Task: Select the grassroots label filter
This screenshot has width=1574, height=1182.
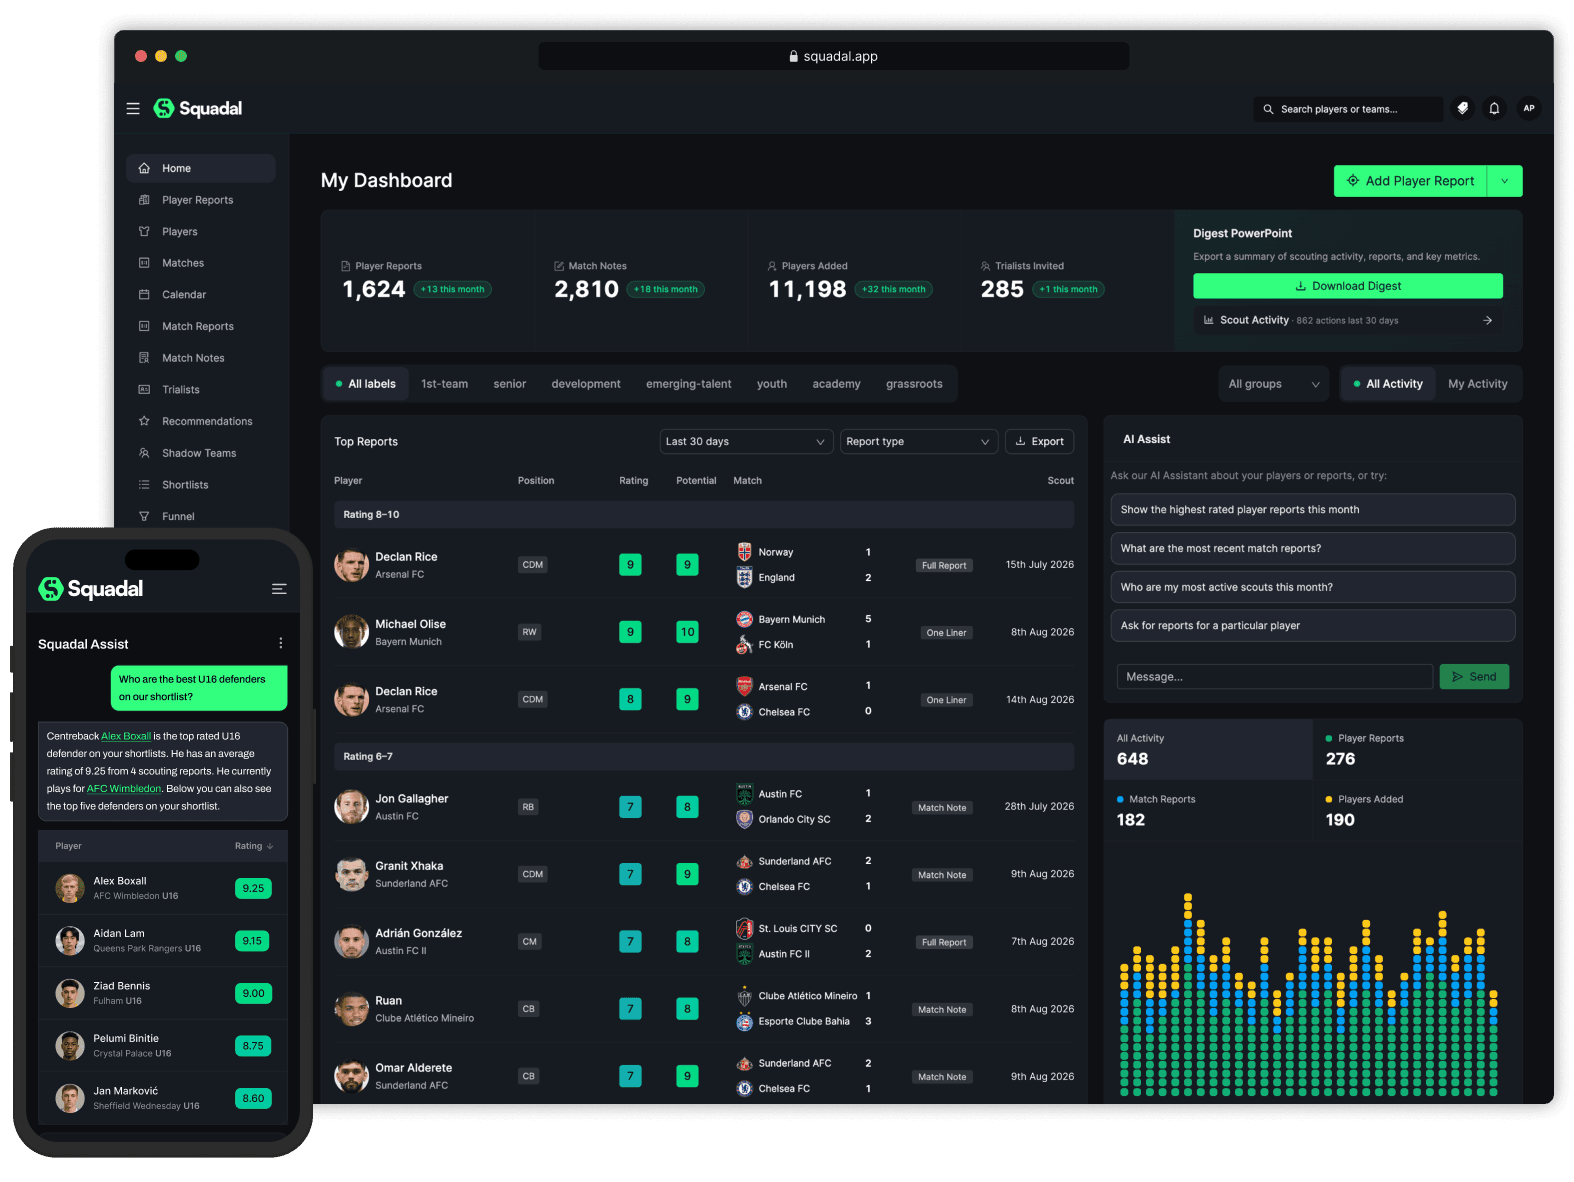Action: tap(914, 384)
